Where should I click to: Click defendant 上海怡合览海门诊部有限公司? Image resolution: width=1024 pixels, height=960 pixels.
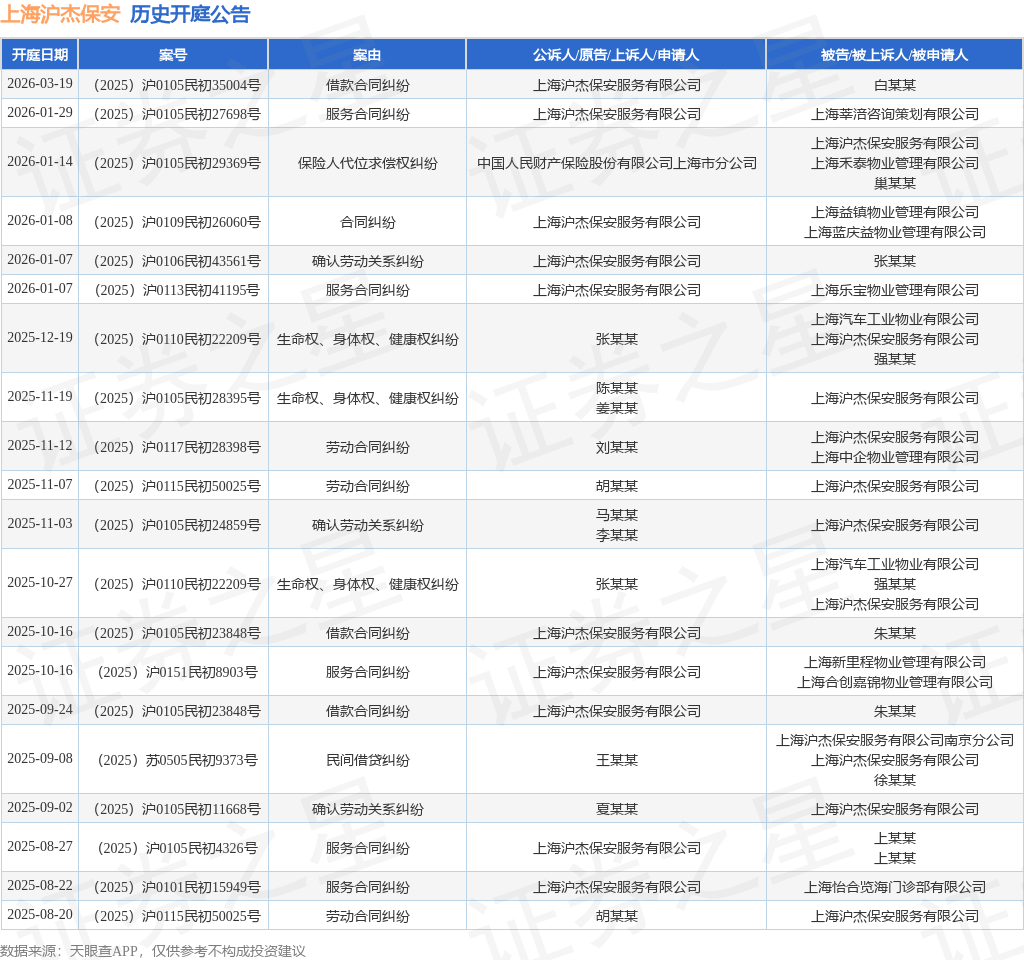[x=895, y=887]
